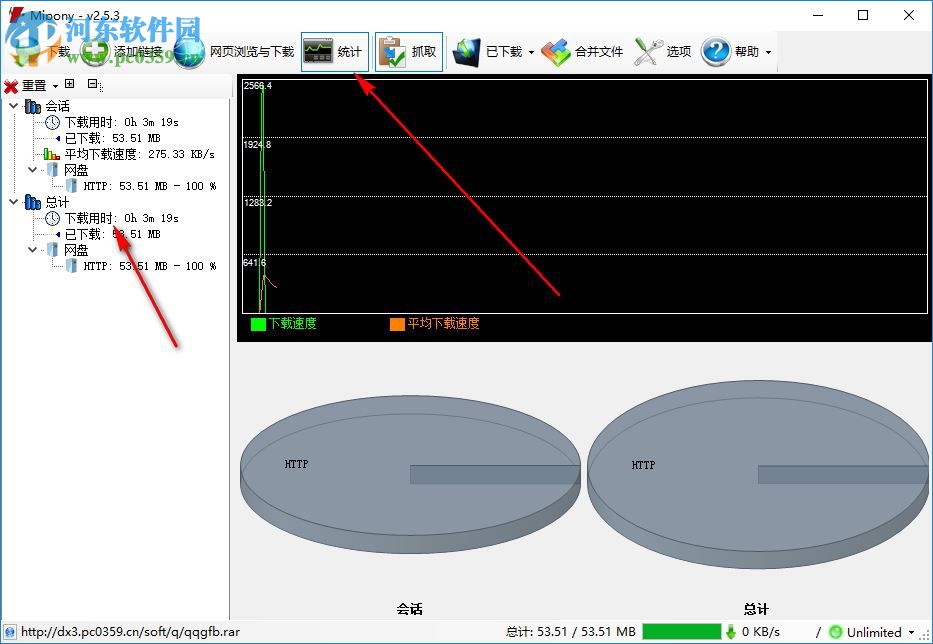This screenshot has width=933, height=644.
Task: Select 下载用时 row under 总计
Action: point(121,218)
